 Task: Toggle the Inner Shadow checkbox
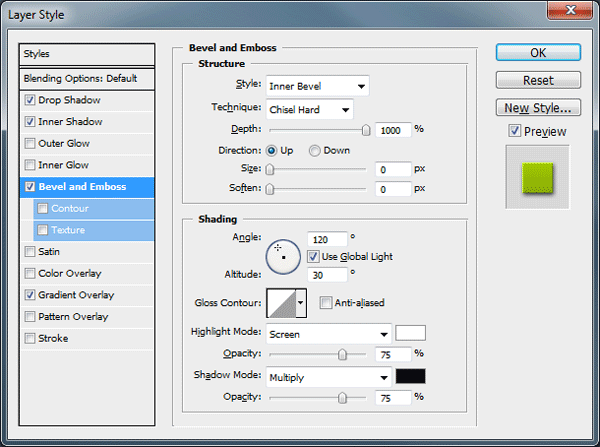30,122
